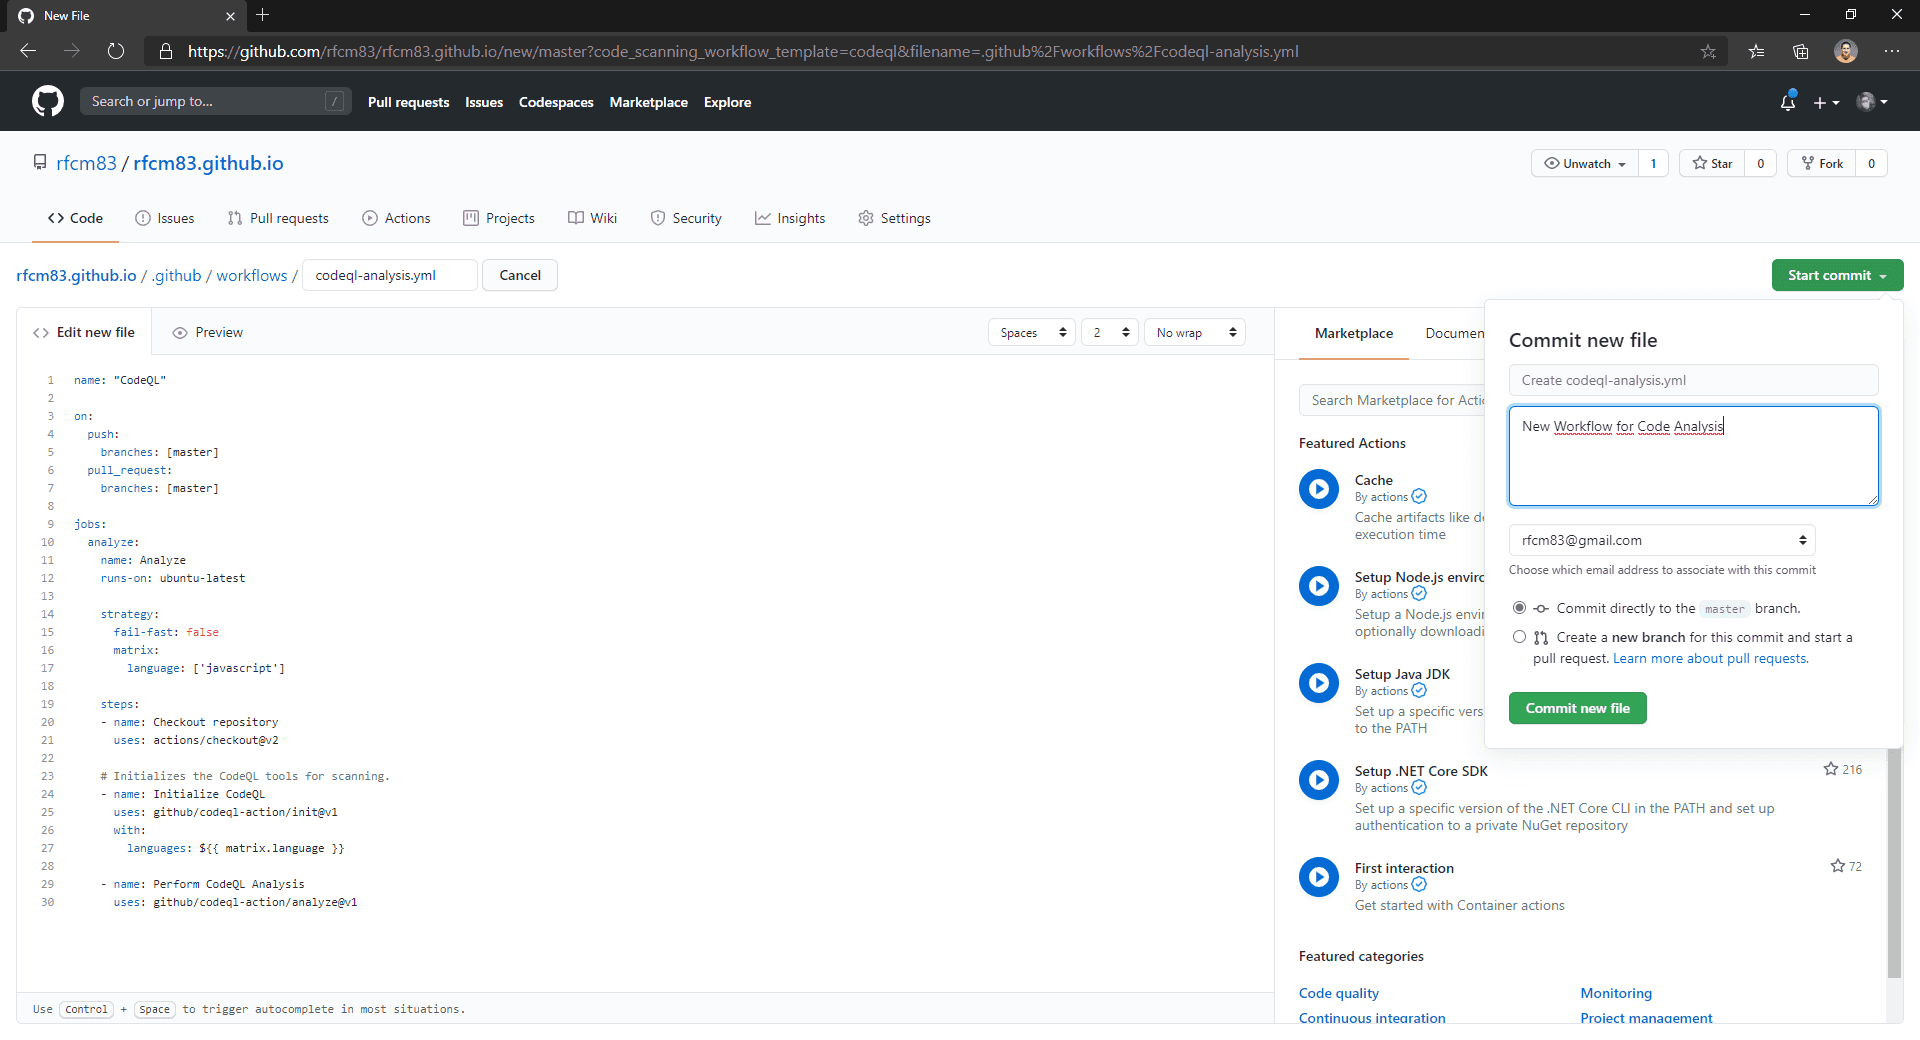
Task: Reload the page with refresh icon
Action: 116,51
